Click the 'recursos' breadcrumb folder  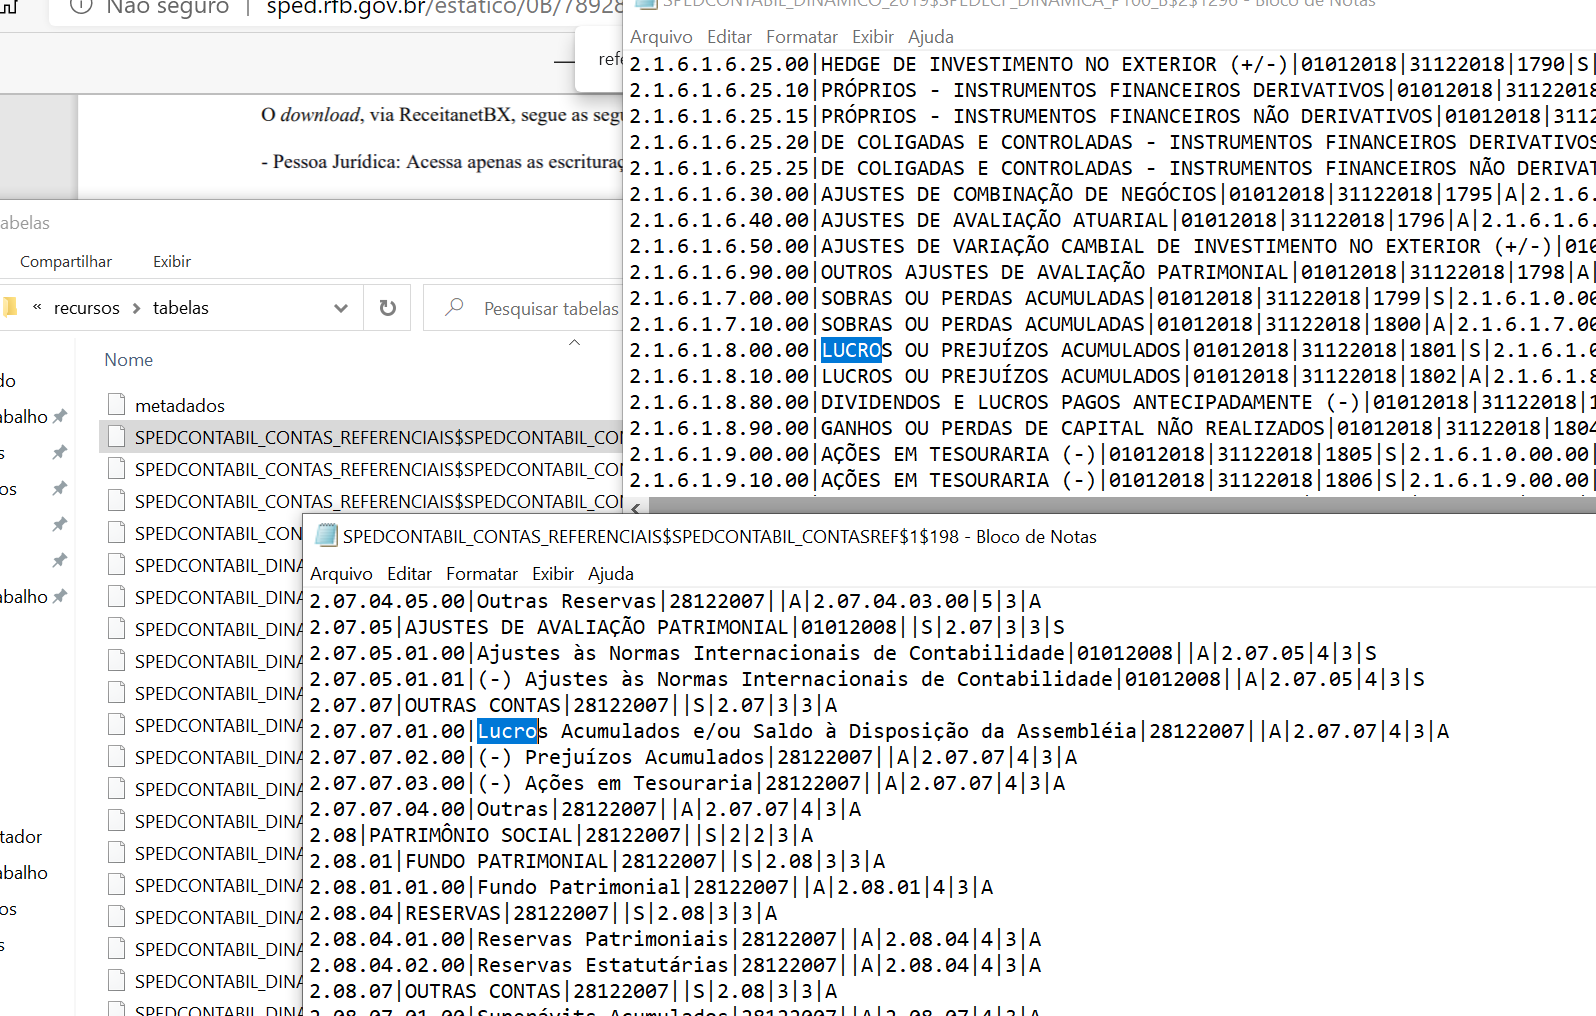point(87,308)
